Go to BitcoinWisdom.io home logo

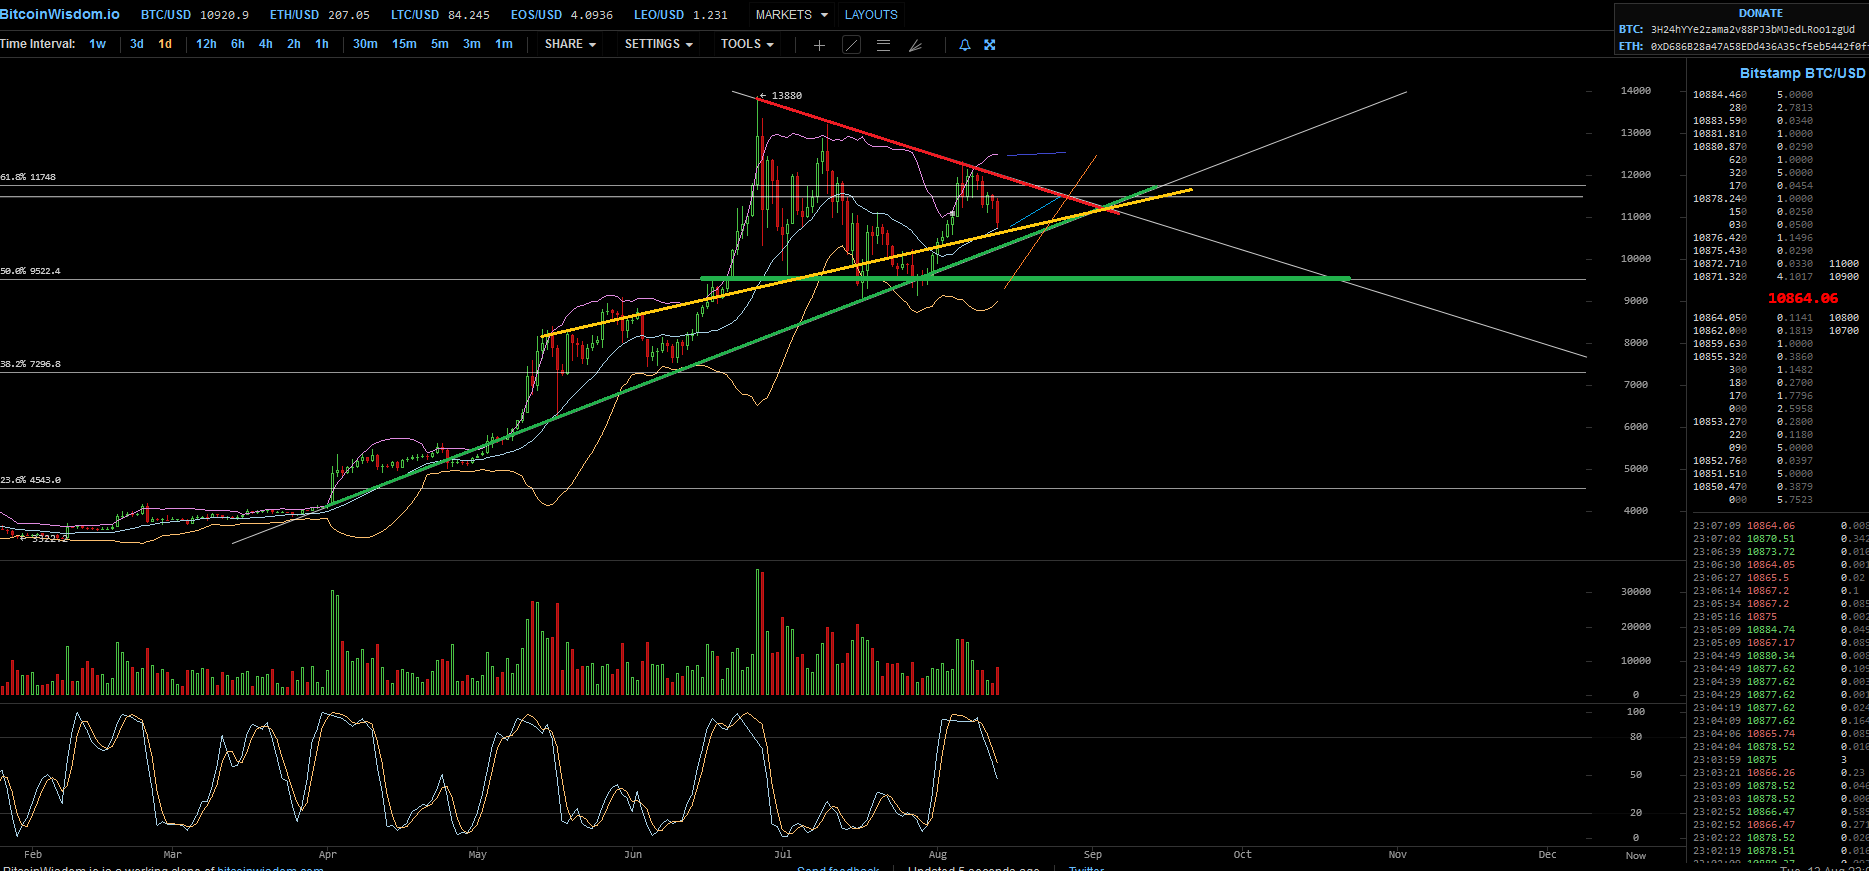(x=60, y=14)
